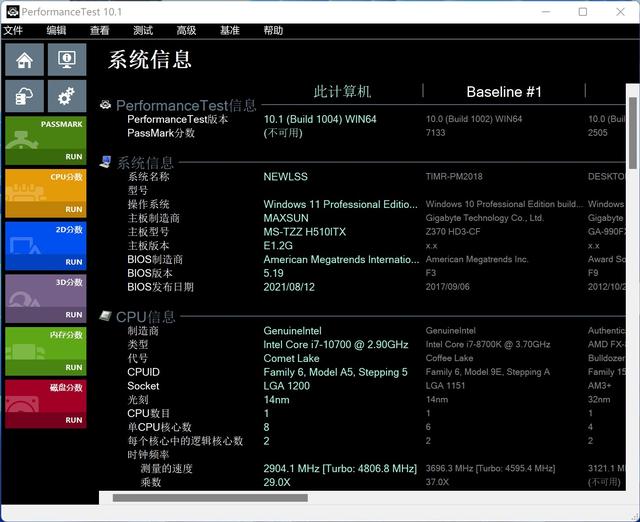
Task: Open the settings gears icon
Action: click(67, 96)
